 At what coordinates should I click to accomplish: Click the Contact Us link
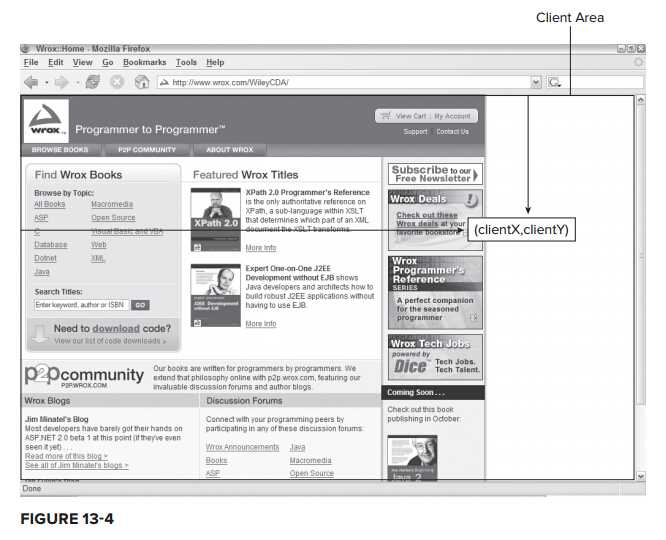tap(452, 132)
